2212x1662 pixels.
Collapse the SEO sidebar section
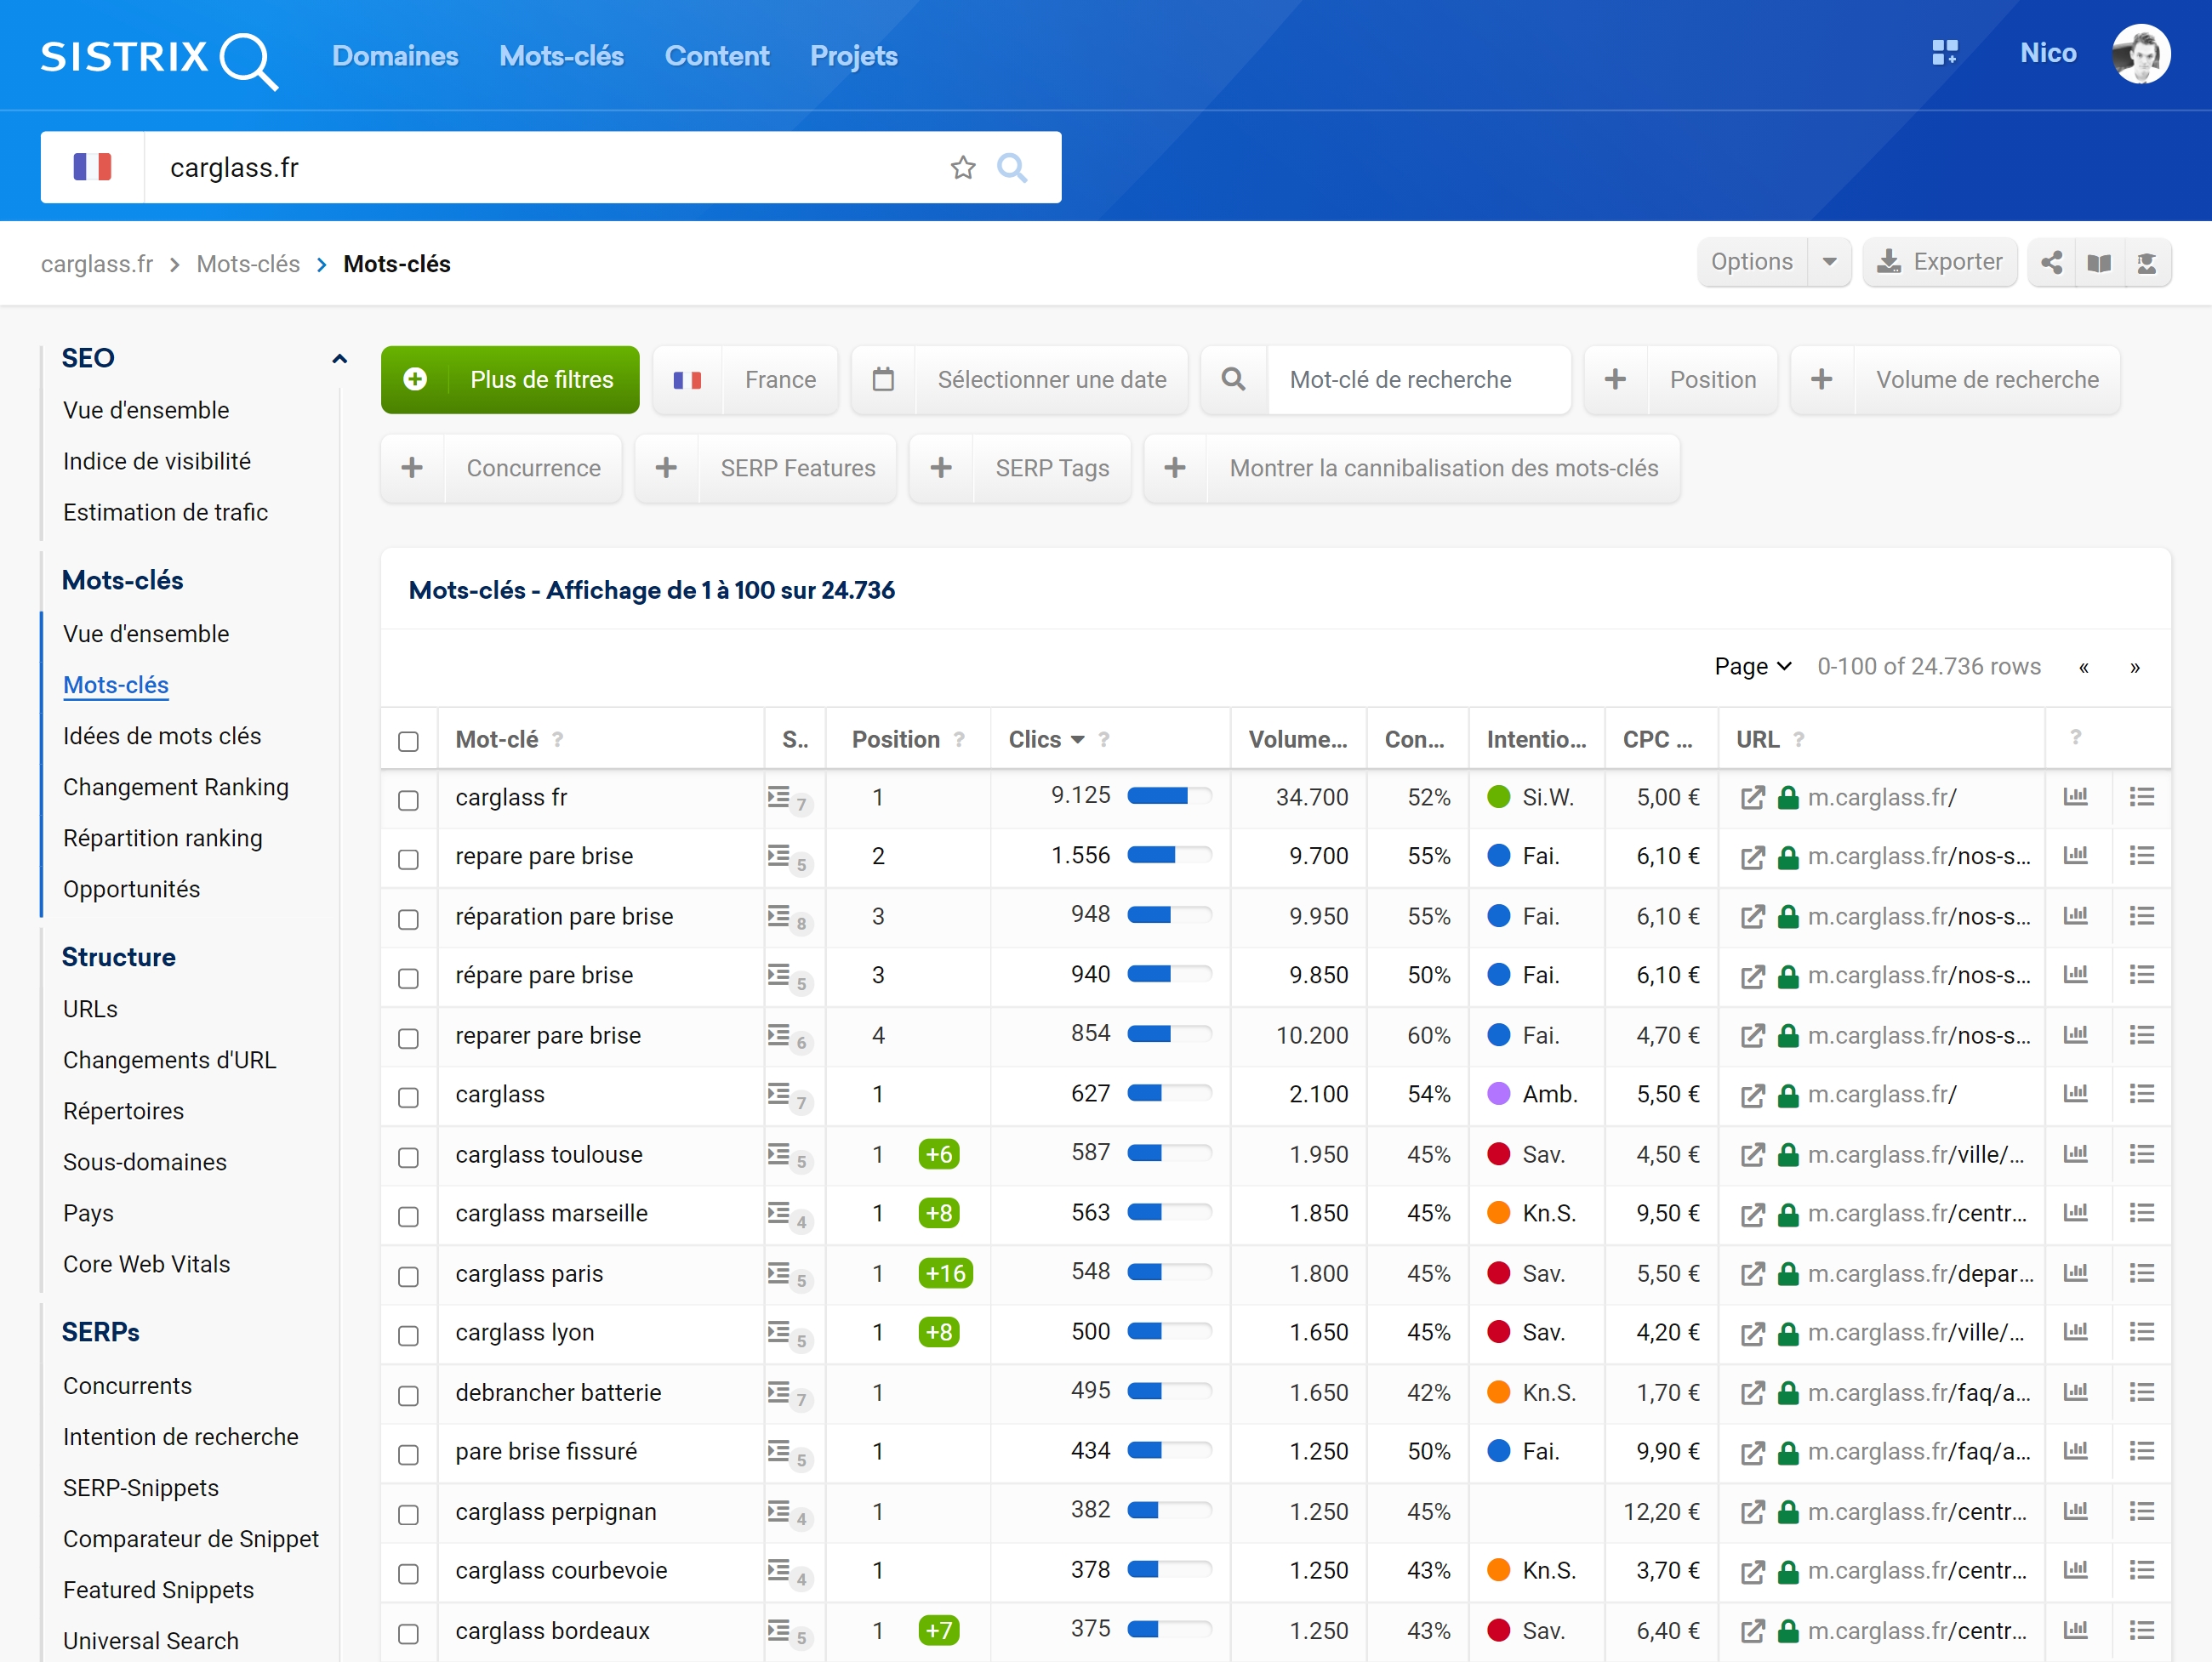coord(339,358)
